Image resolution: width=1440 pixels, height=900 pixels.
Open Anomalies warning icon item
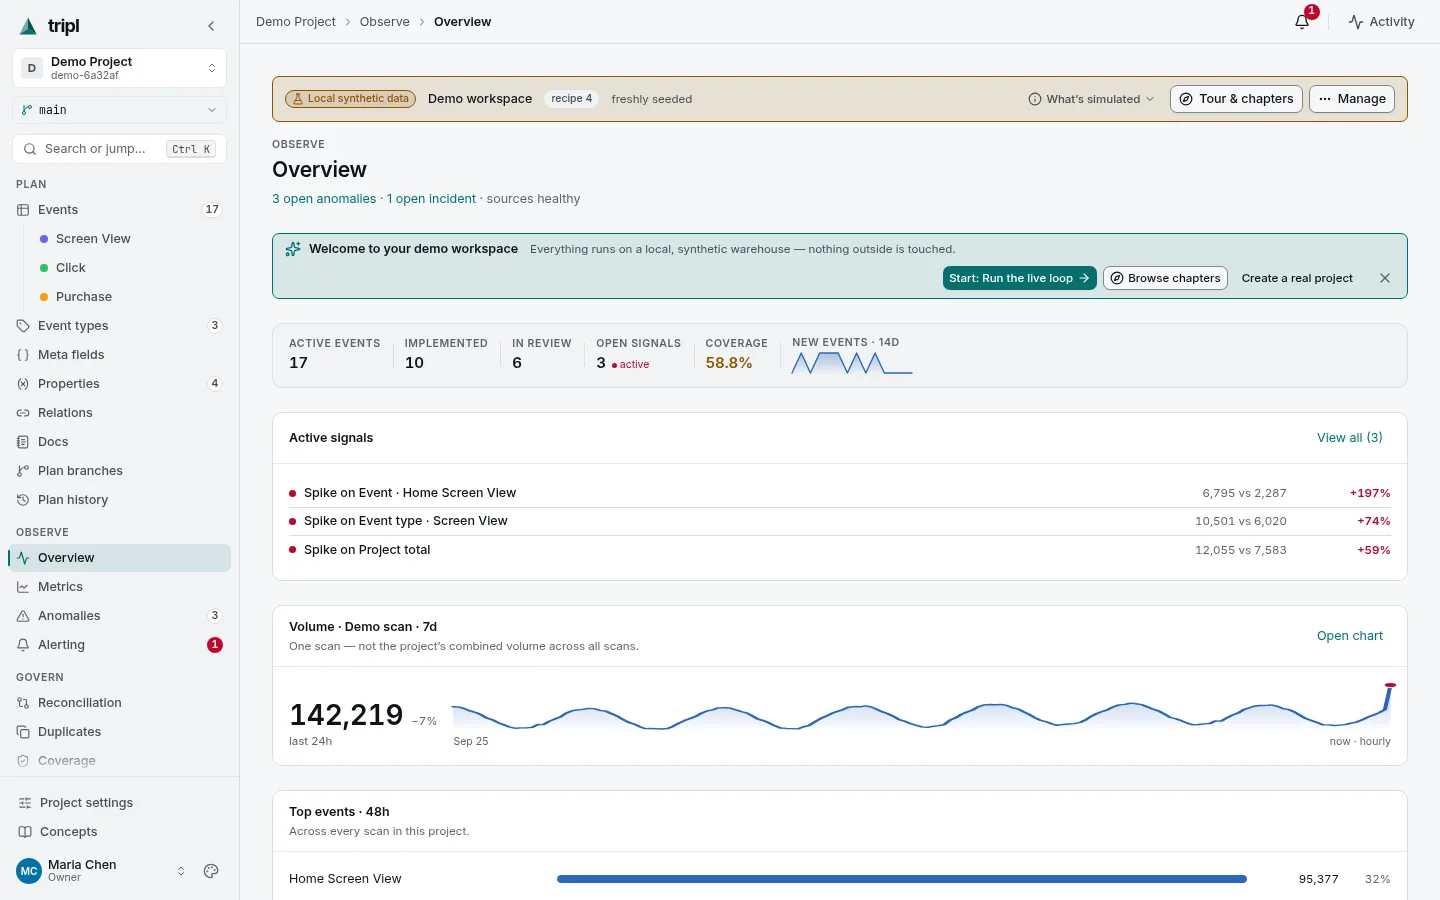pos(119,616)
